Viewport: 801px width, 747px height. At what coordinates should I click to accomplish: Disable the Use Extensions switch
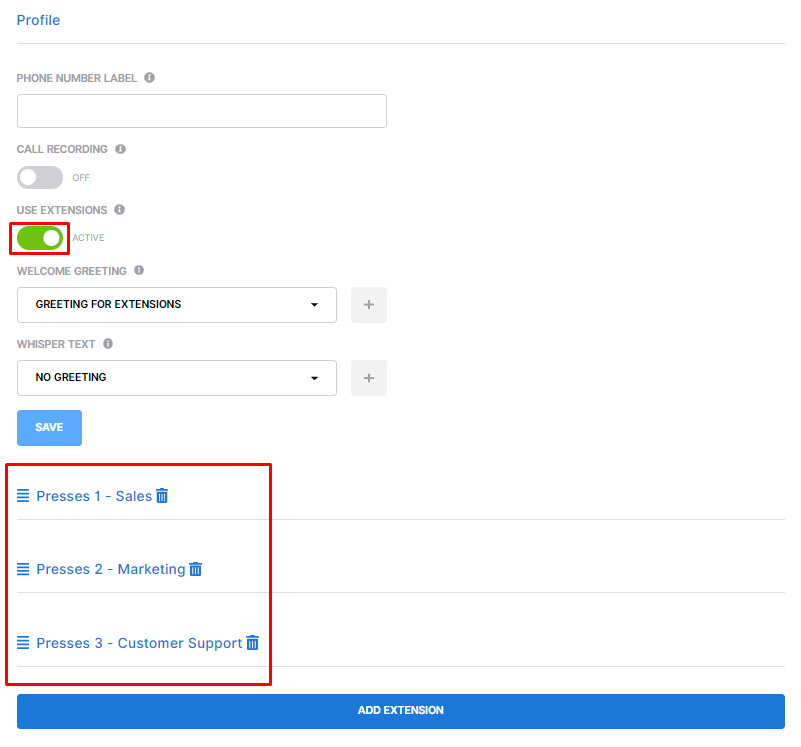coord(40,238)
